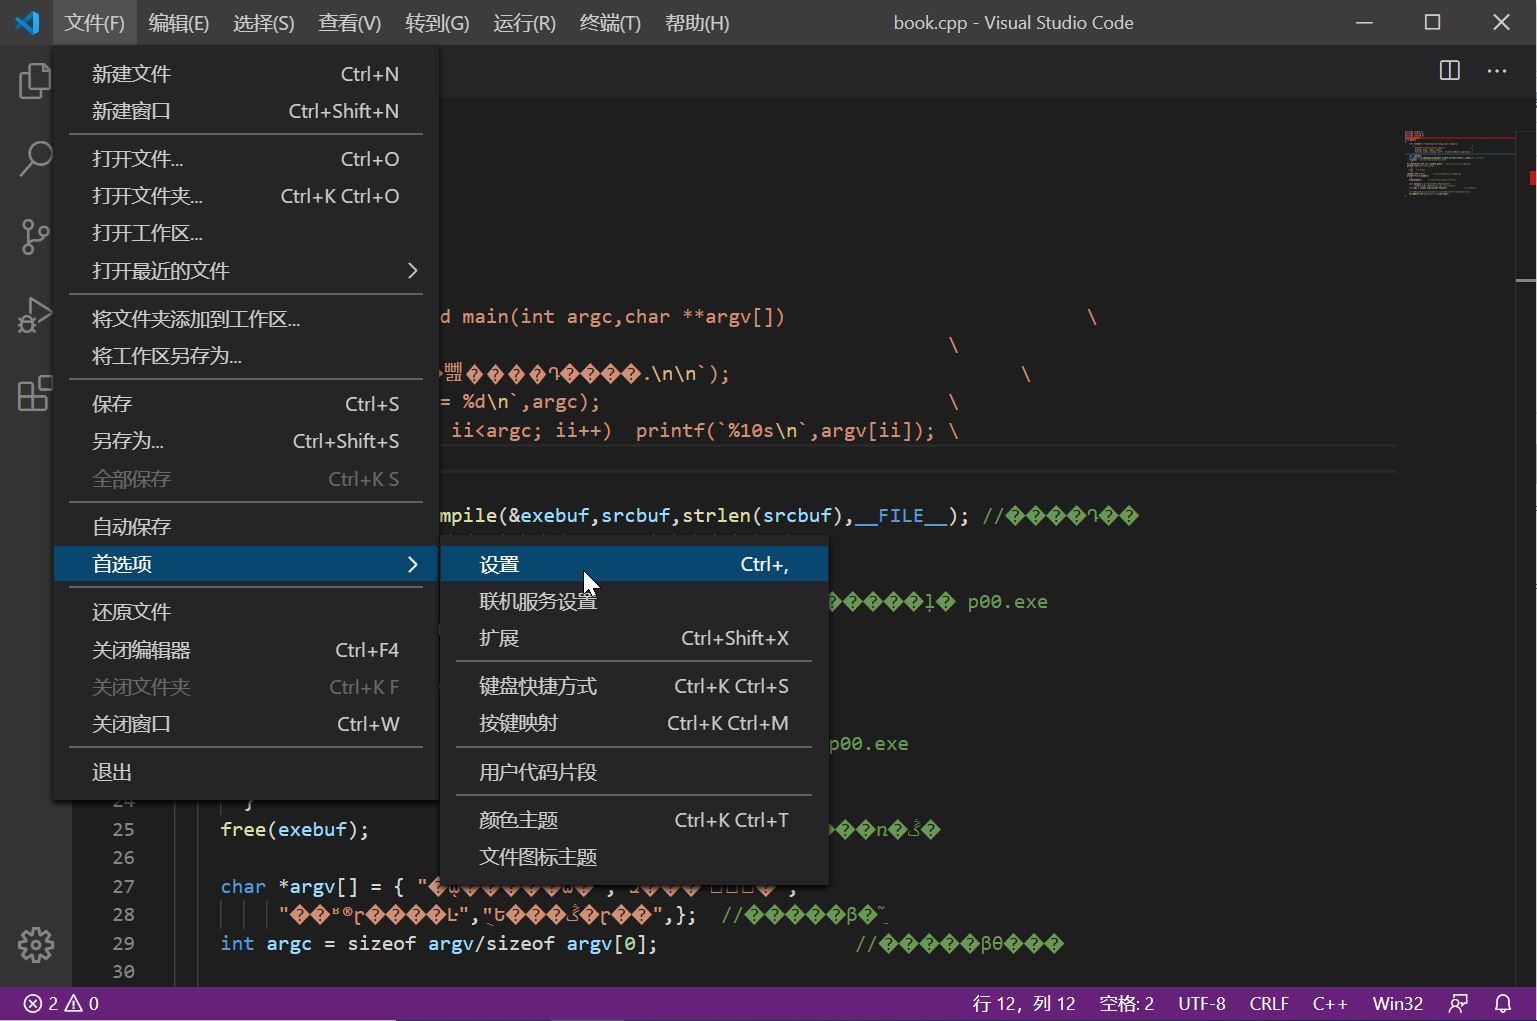Split the editor using the top-right icon
1537x1021 pixels.
1447,71
